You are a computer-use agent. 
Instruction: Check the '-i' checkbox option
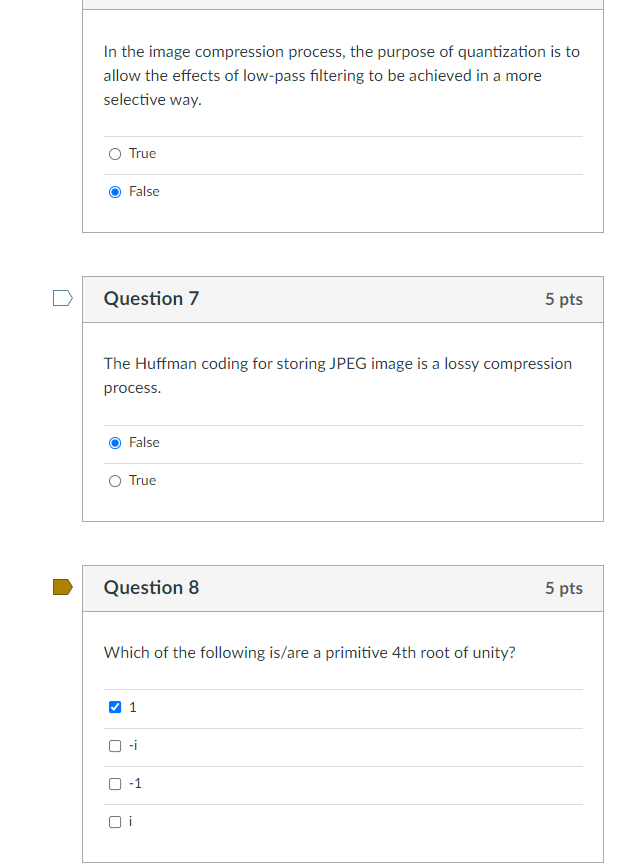pyautogui.click(x=115, y=746)
